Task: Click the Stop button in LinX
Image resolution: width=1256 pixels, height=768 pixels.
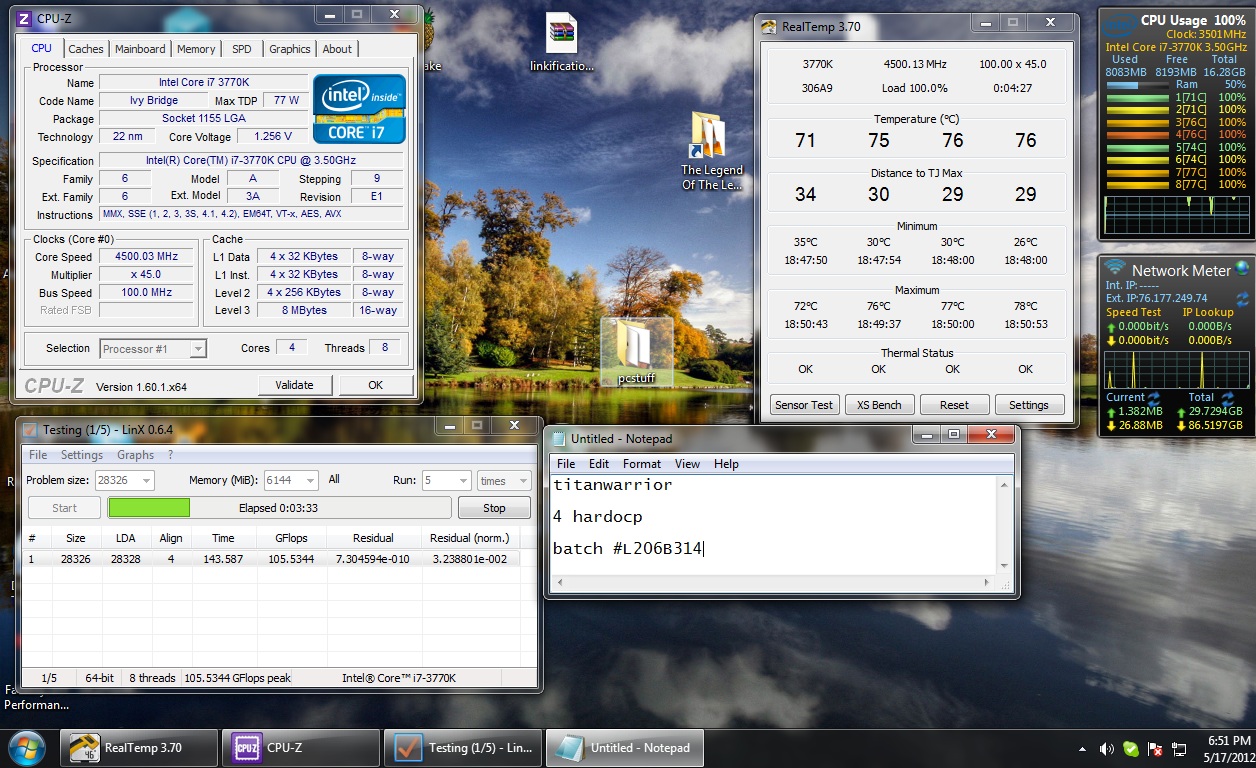Action: tap(494, 508)
